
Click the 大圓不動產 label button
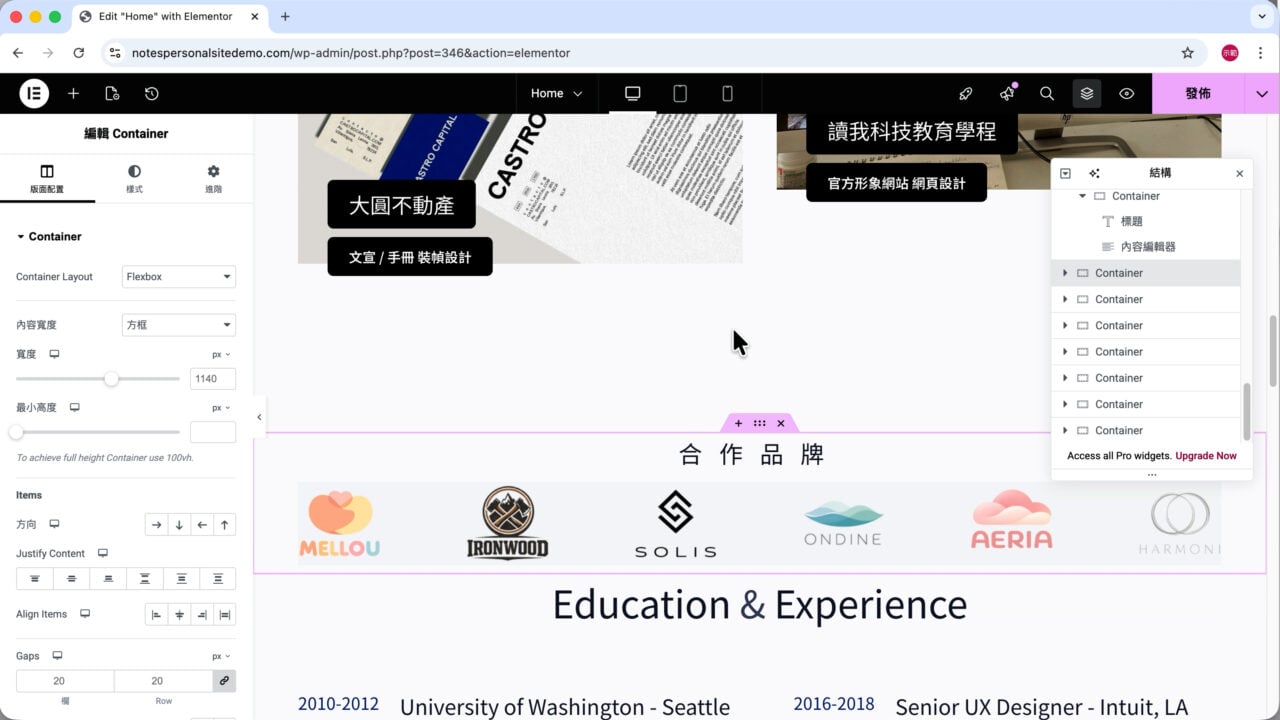click(x=401, y=205)
